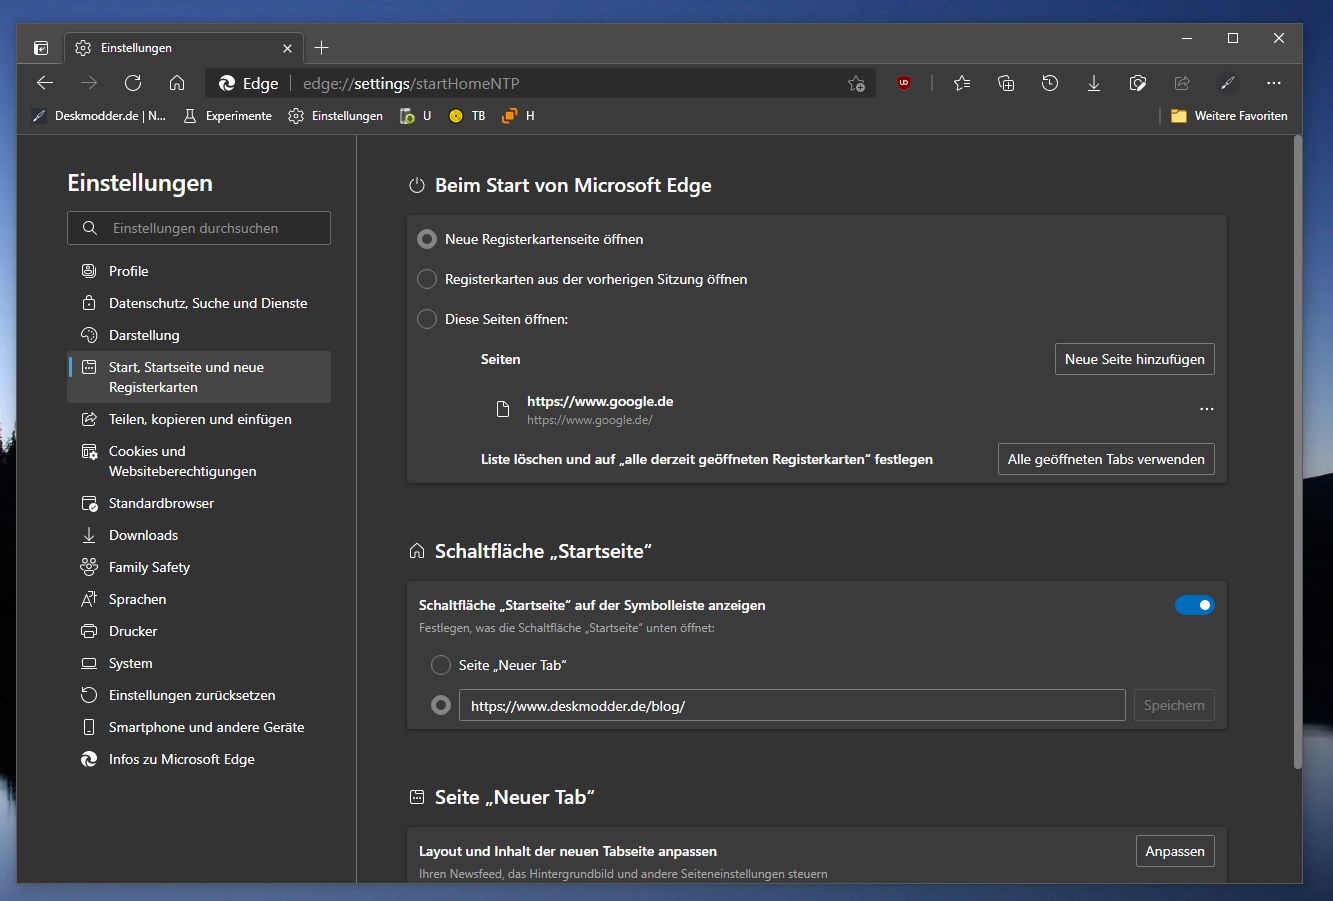Open Sprachen settings section

tap(199, 599)
